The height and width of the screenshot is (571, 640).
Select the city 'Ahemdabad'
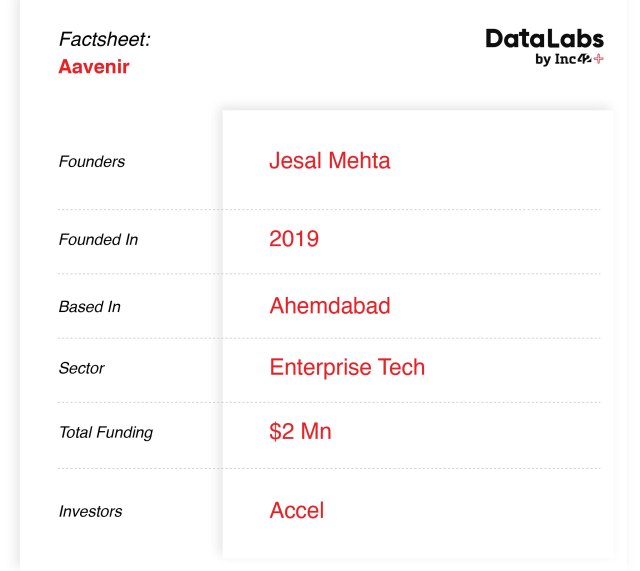coord(329,306)
